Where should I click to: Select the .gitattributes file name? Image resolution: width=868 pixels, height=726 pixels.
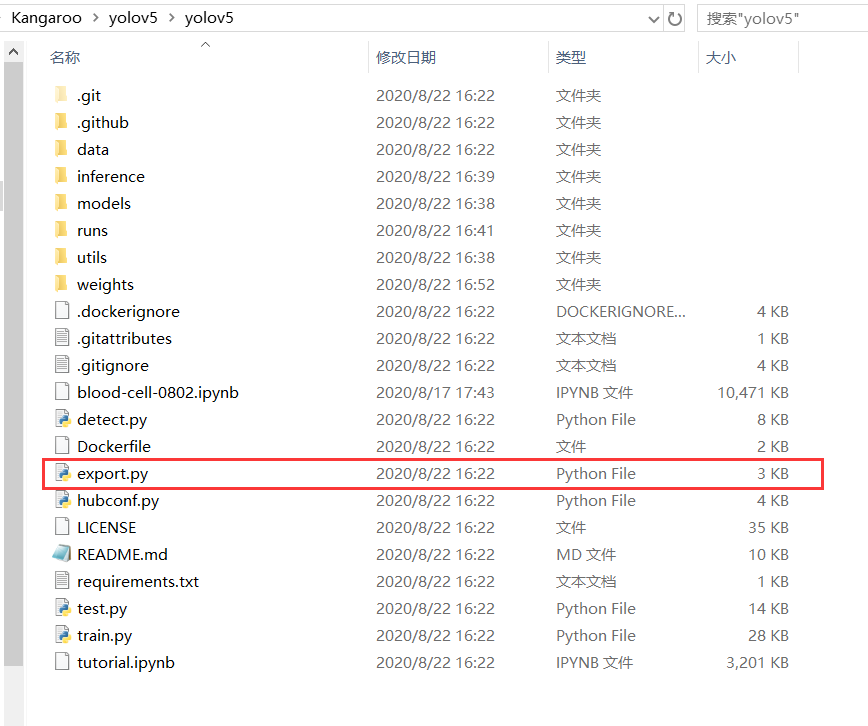pyautogui.click(x=125, y=338)
